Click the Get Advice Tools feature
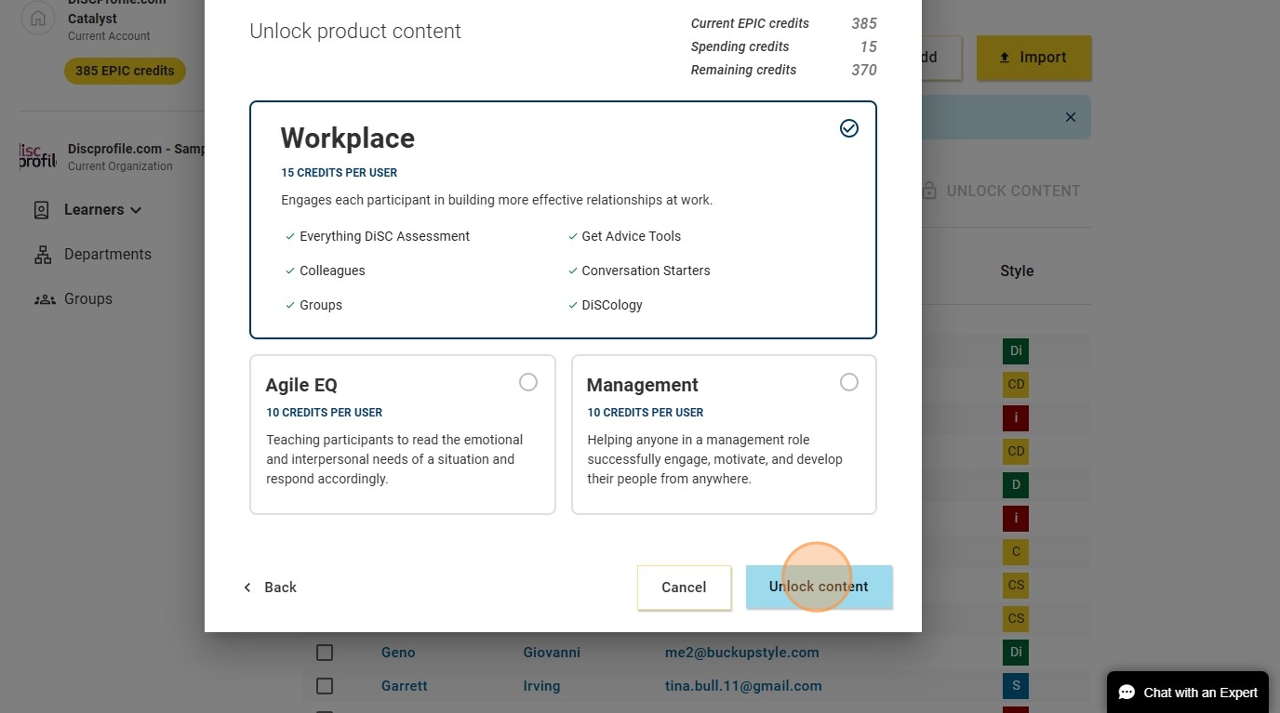The height and width of the screenshot is (713, 1280). pyautogui.click(x=631, y=237)
